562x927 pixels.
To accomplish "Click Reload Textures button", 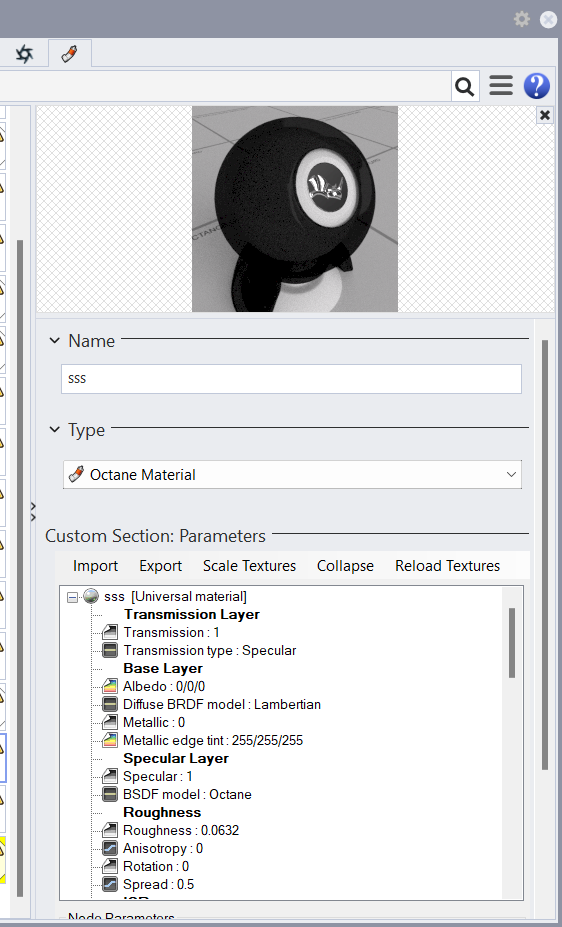I will coord(447,566).
